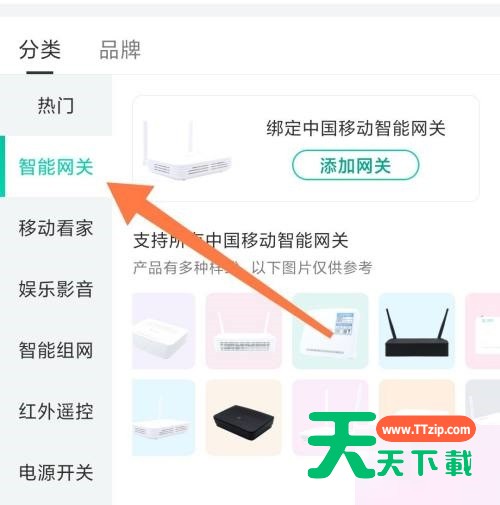Select the gateway with label sticker on green tile

(x=330, y=331)
